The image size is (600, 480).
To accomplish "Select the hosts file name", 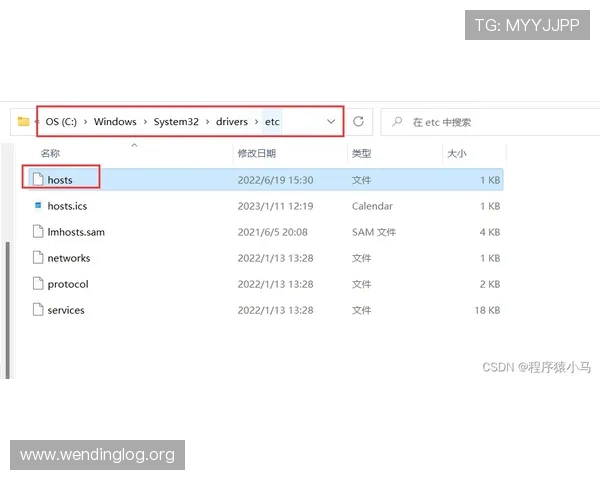I will (x=60, y=180).
